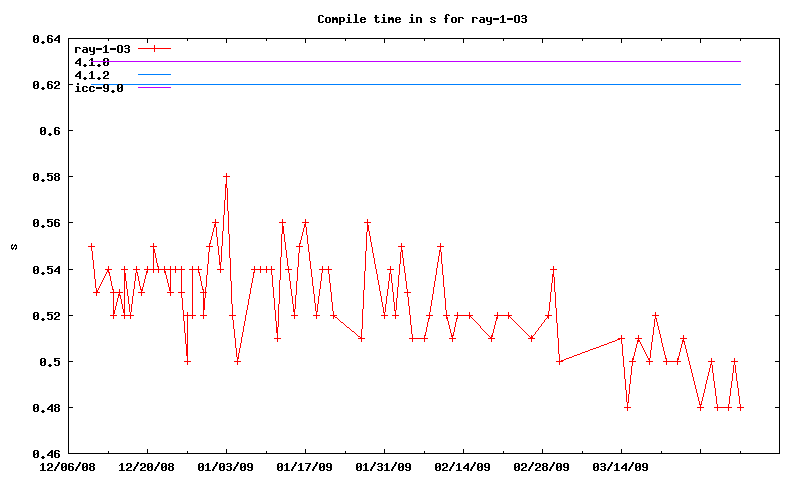Click the 0.58 y-axis tick label
The image size is (800, 480).
click(47, 177)
